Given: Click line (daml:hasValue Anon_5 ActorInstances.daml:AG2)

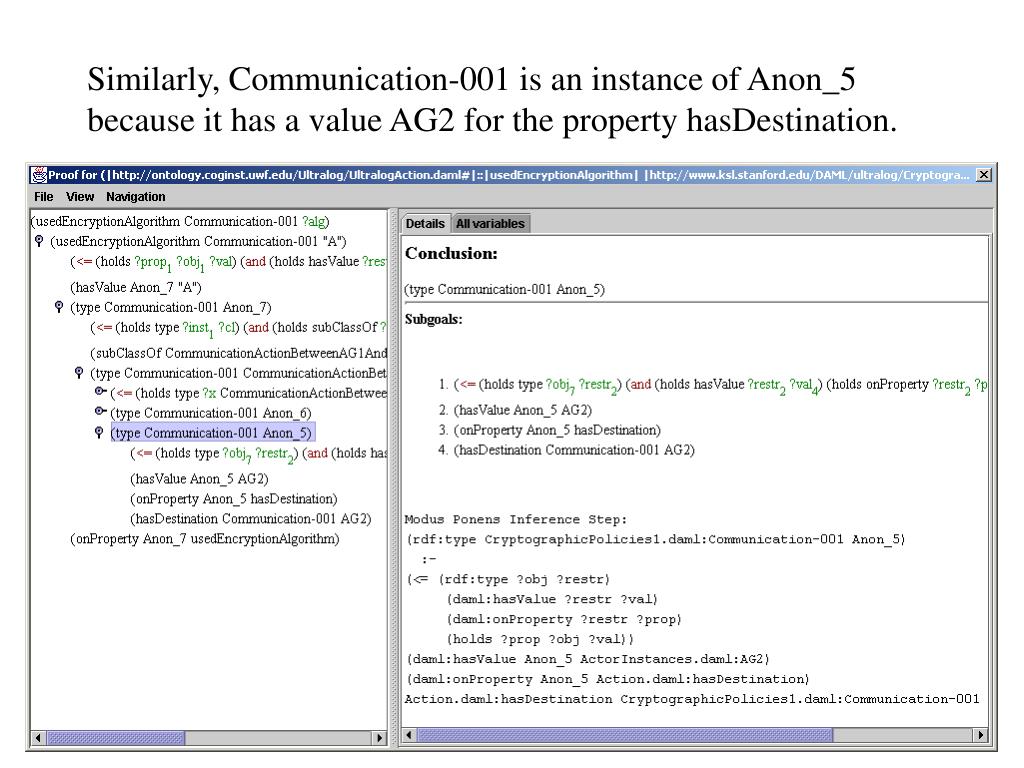Looking at the screenshot, I should click(588, 660).
